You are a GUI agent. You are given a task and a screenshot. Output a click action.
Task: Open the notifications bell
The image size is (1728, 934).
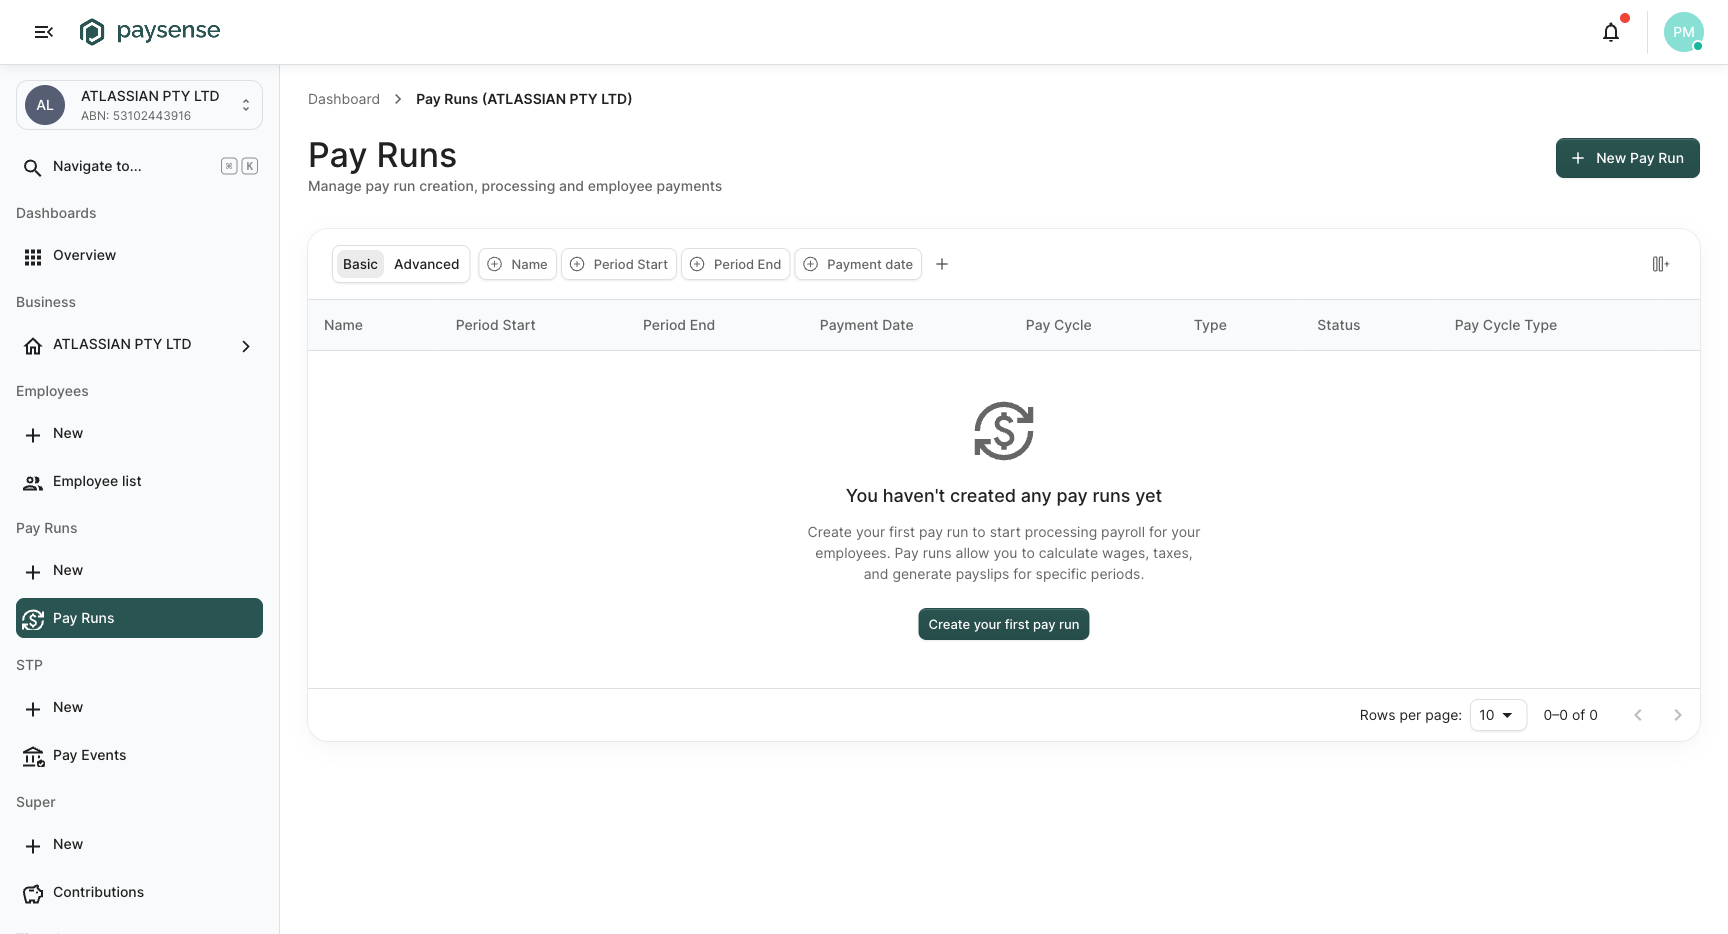pos(1611,32)
